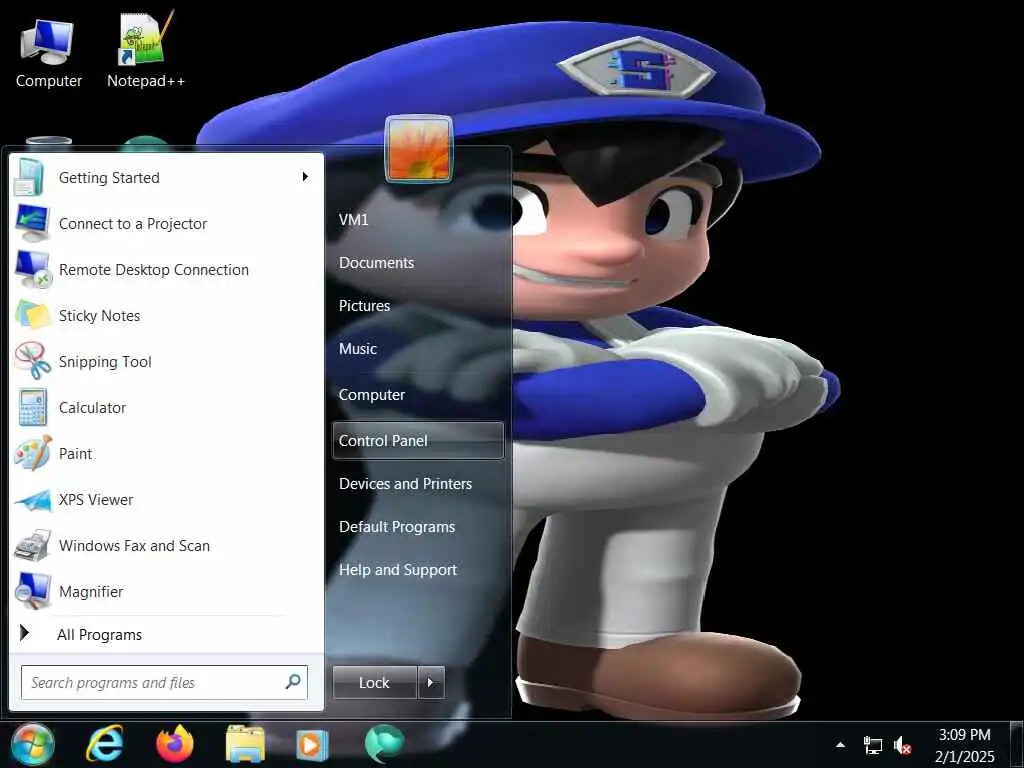Click the search magnifying glass icon

(293, 681)
